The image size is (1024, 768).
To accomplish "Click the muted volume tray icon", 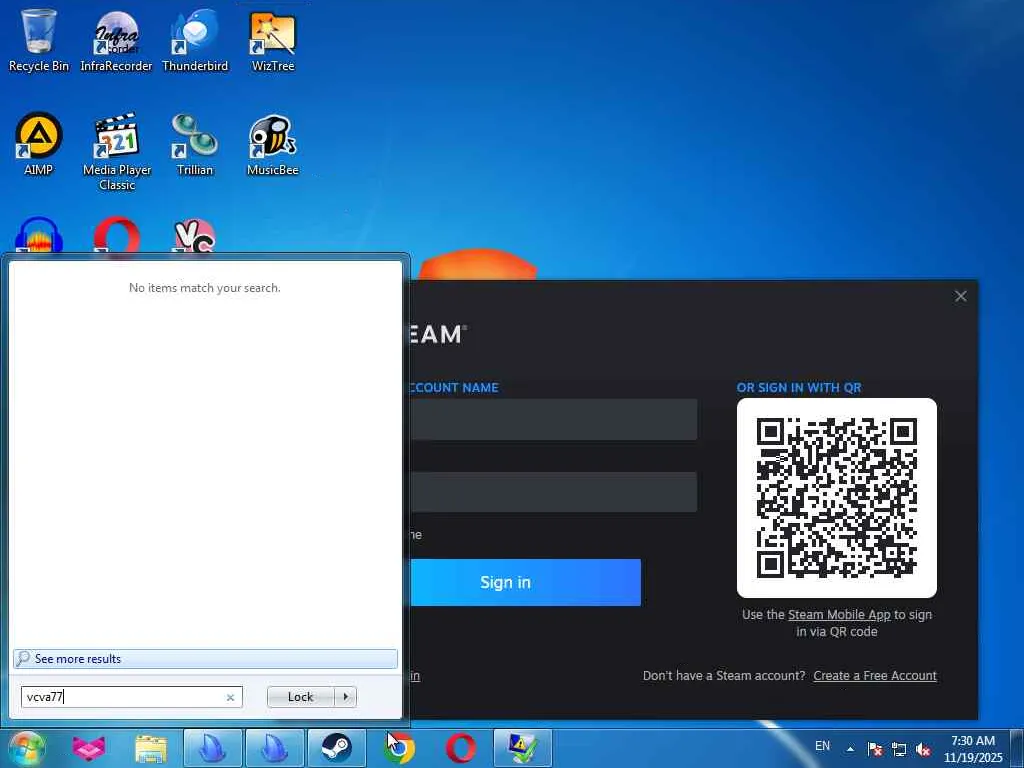I will (923, 749).
